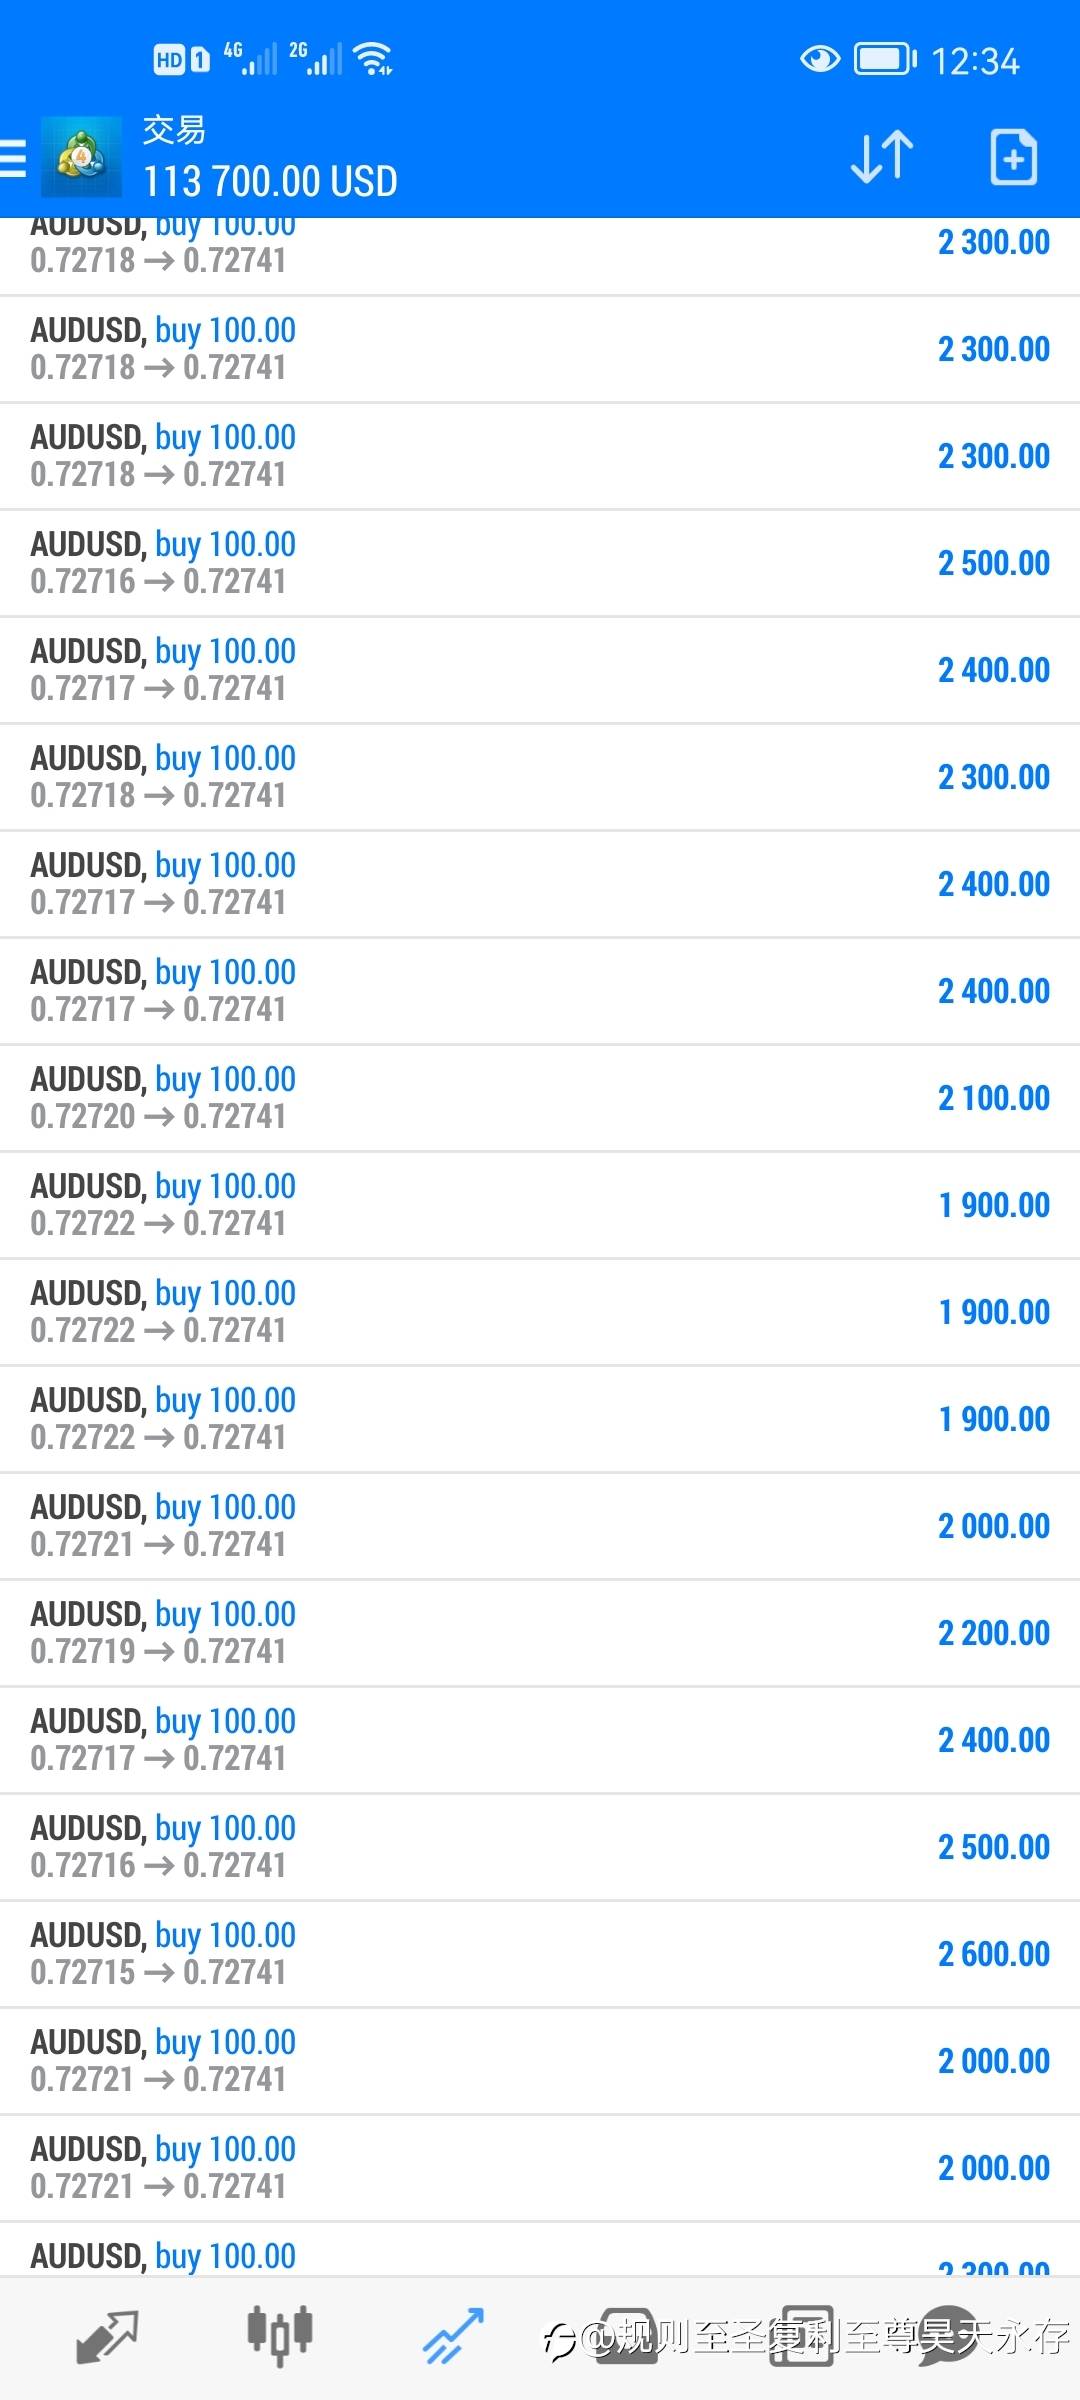
Task: Open the candlestick Chart tab
Action: point(280,2337)
